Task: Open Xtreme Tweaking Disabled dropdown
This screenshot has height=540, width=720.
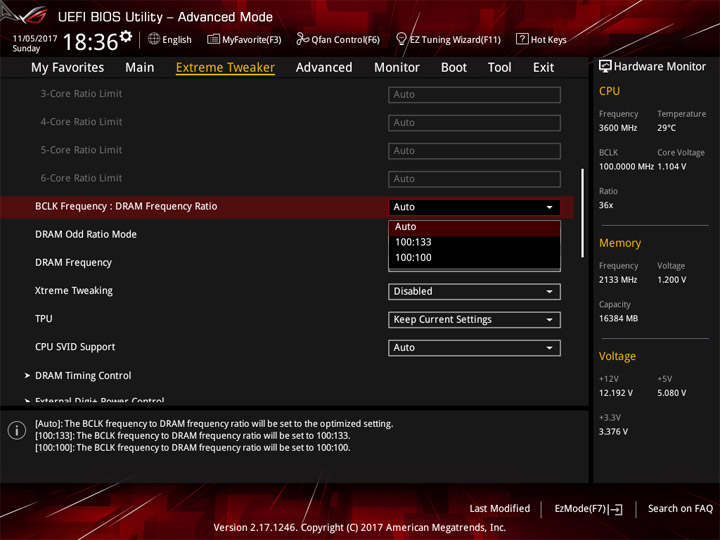Action: (474, 292)
